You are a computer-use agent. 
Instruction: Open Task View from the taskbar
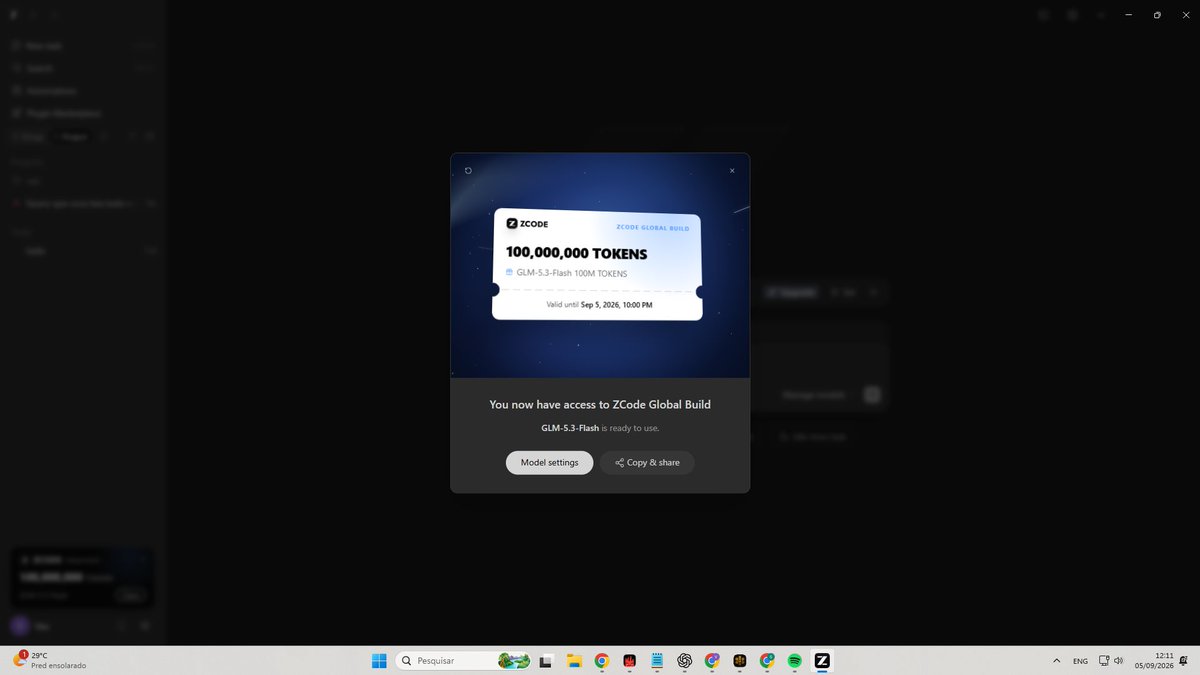click(x=546, y=661)
